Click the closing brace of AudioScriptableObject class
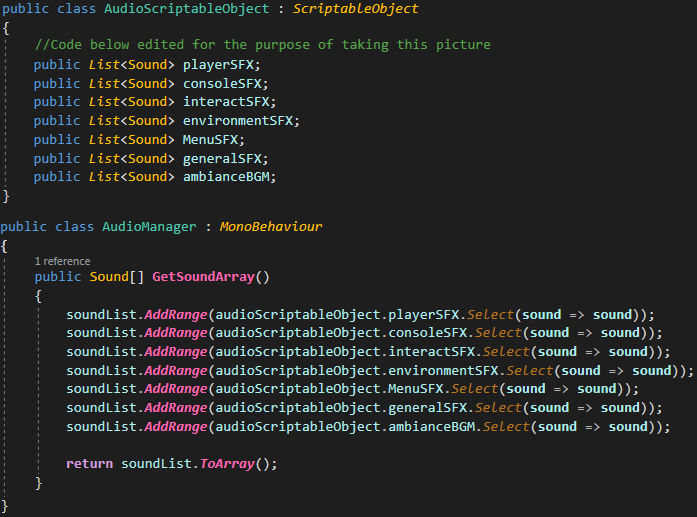Viewport: 697px width, 517px height. [x=5, y=196]
